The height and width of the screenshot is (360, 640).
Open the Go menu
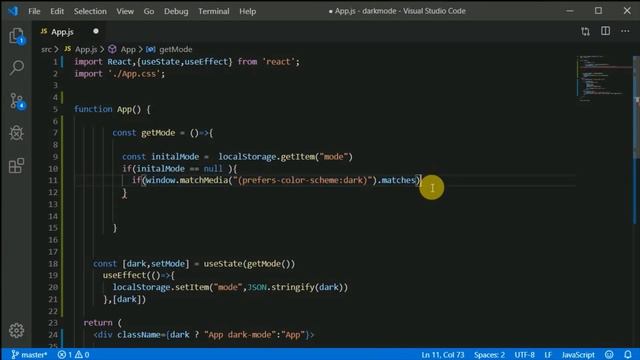tap(149, 11)
